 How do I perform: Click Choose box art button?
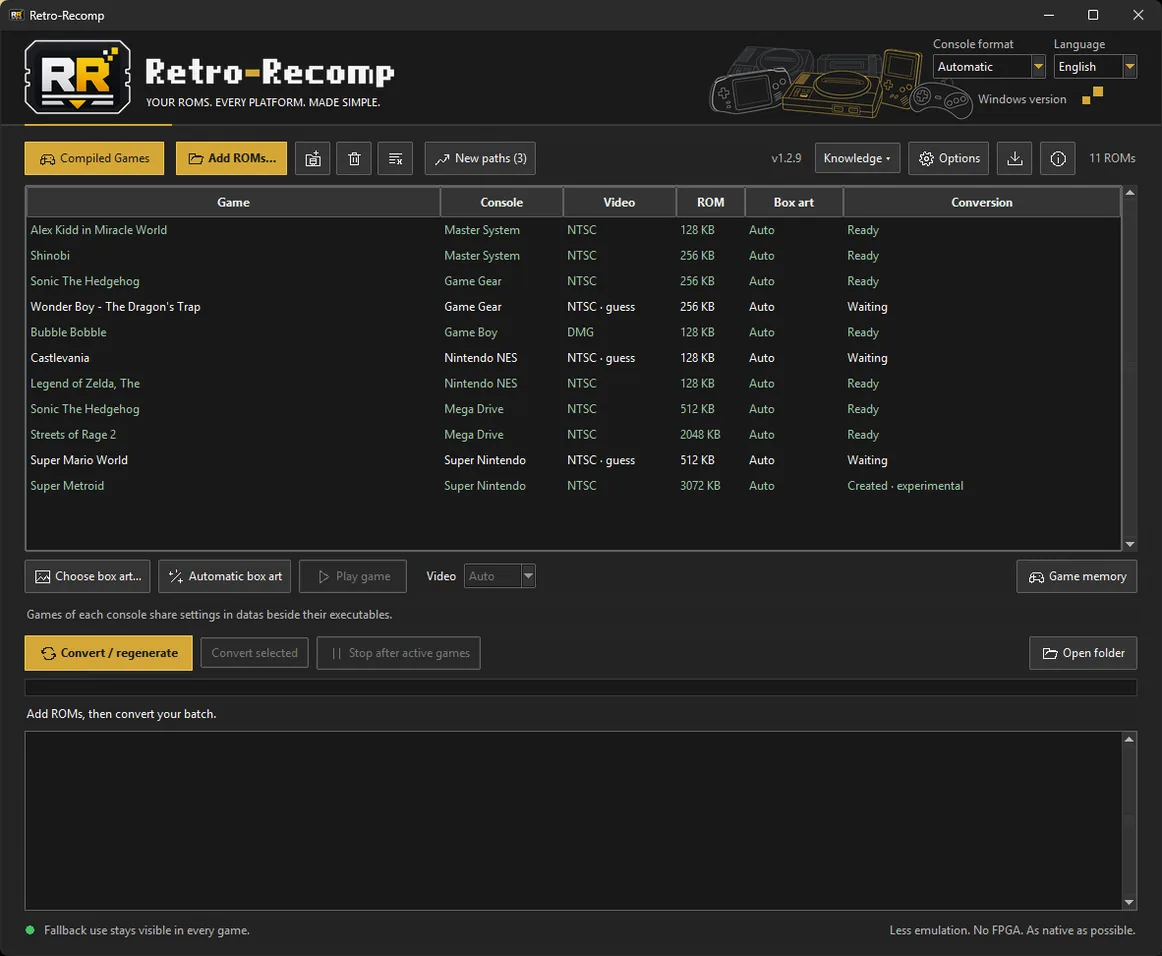click(87, 577)
